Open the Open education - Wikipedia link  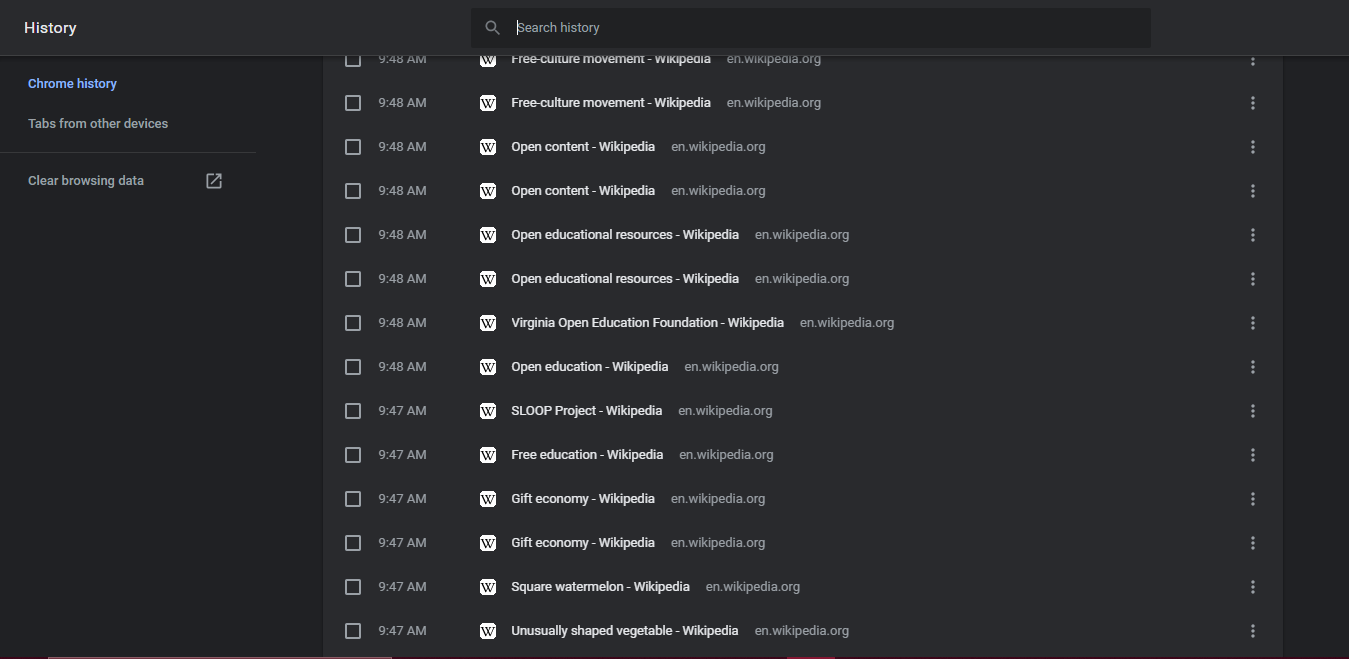[x=589, y=367]
